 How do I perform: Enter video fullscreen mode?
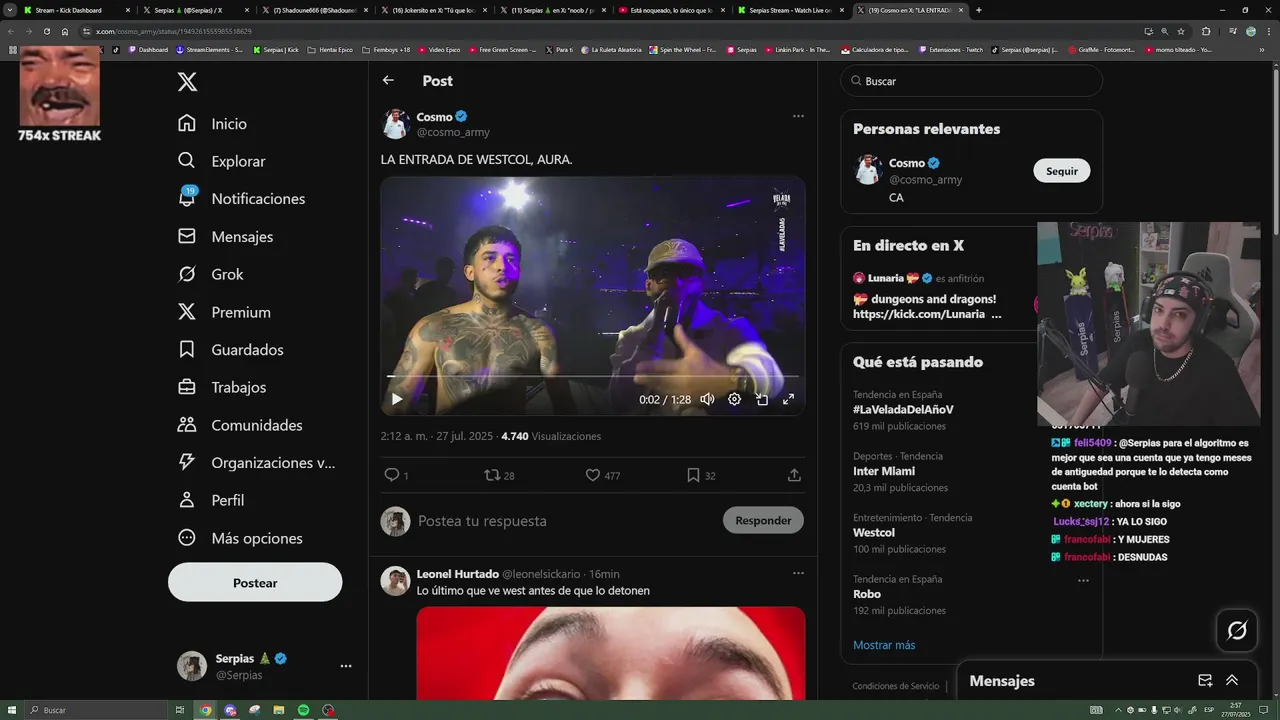788,399
